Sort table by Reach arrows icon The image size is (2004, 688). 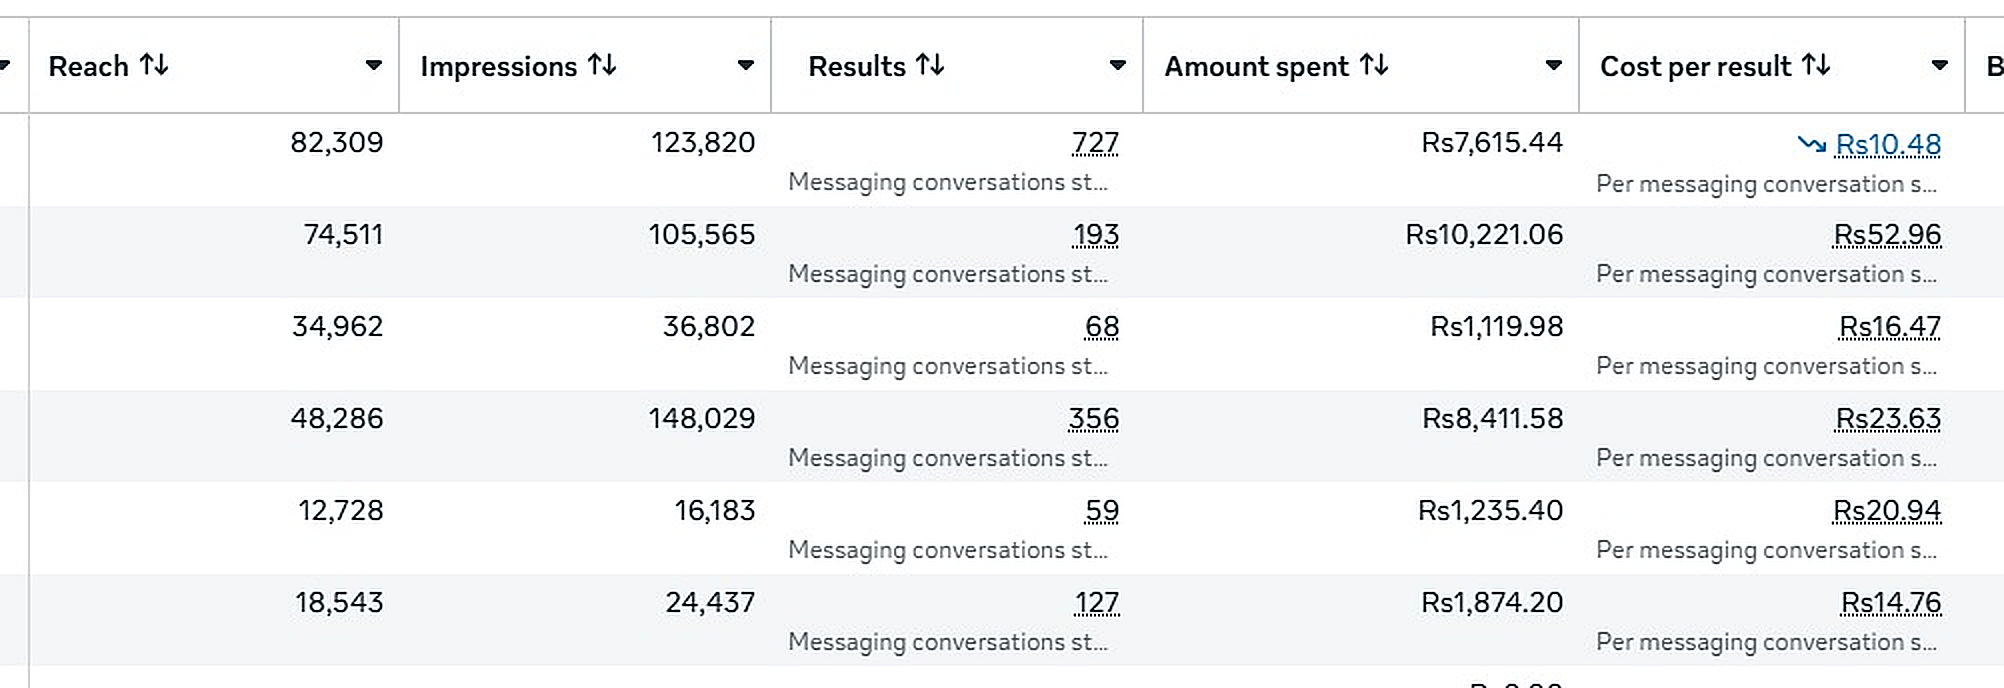click(154, 65)
